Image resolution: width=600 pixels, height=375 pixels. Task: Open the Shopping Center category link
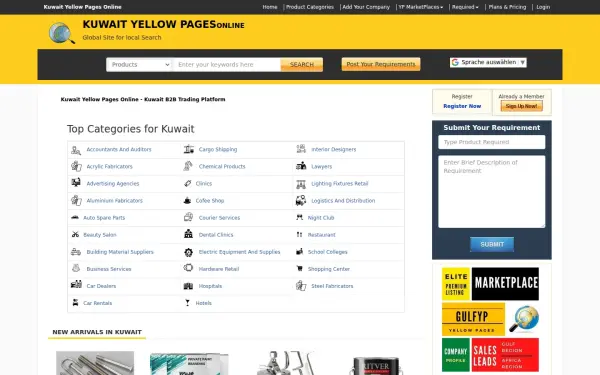point(329,269)
